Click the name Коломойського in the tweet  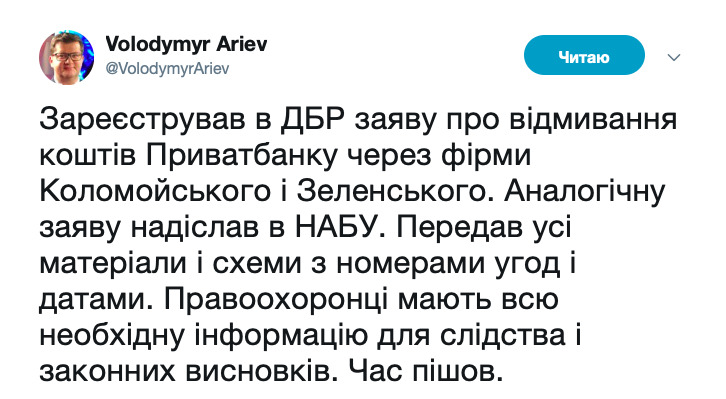pos(155,192)
